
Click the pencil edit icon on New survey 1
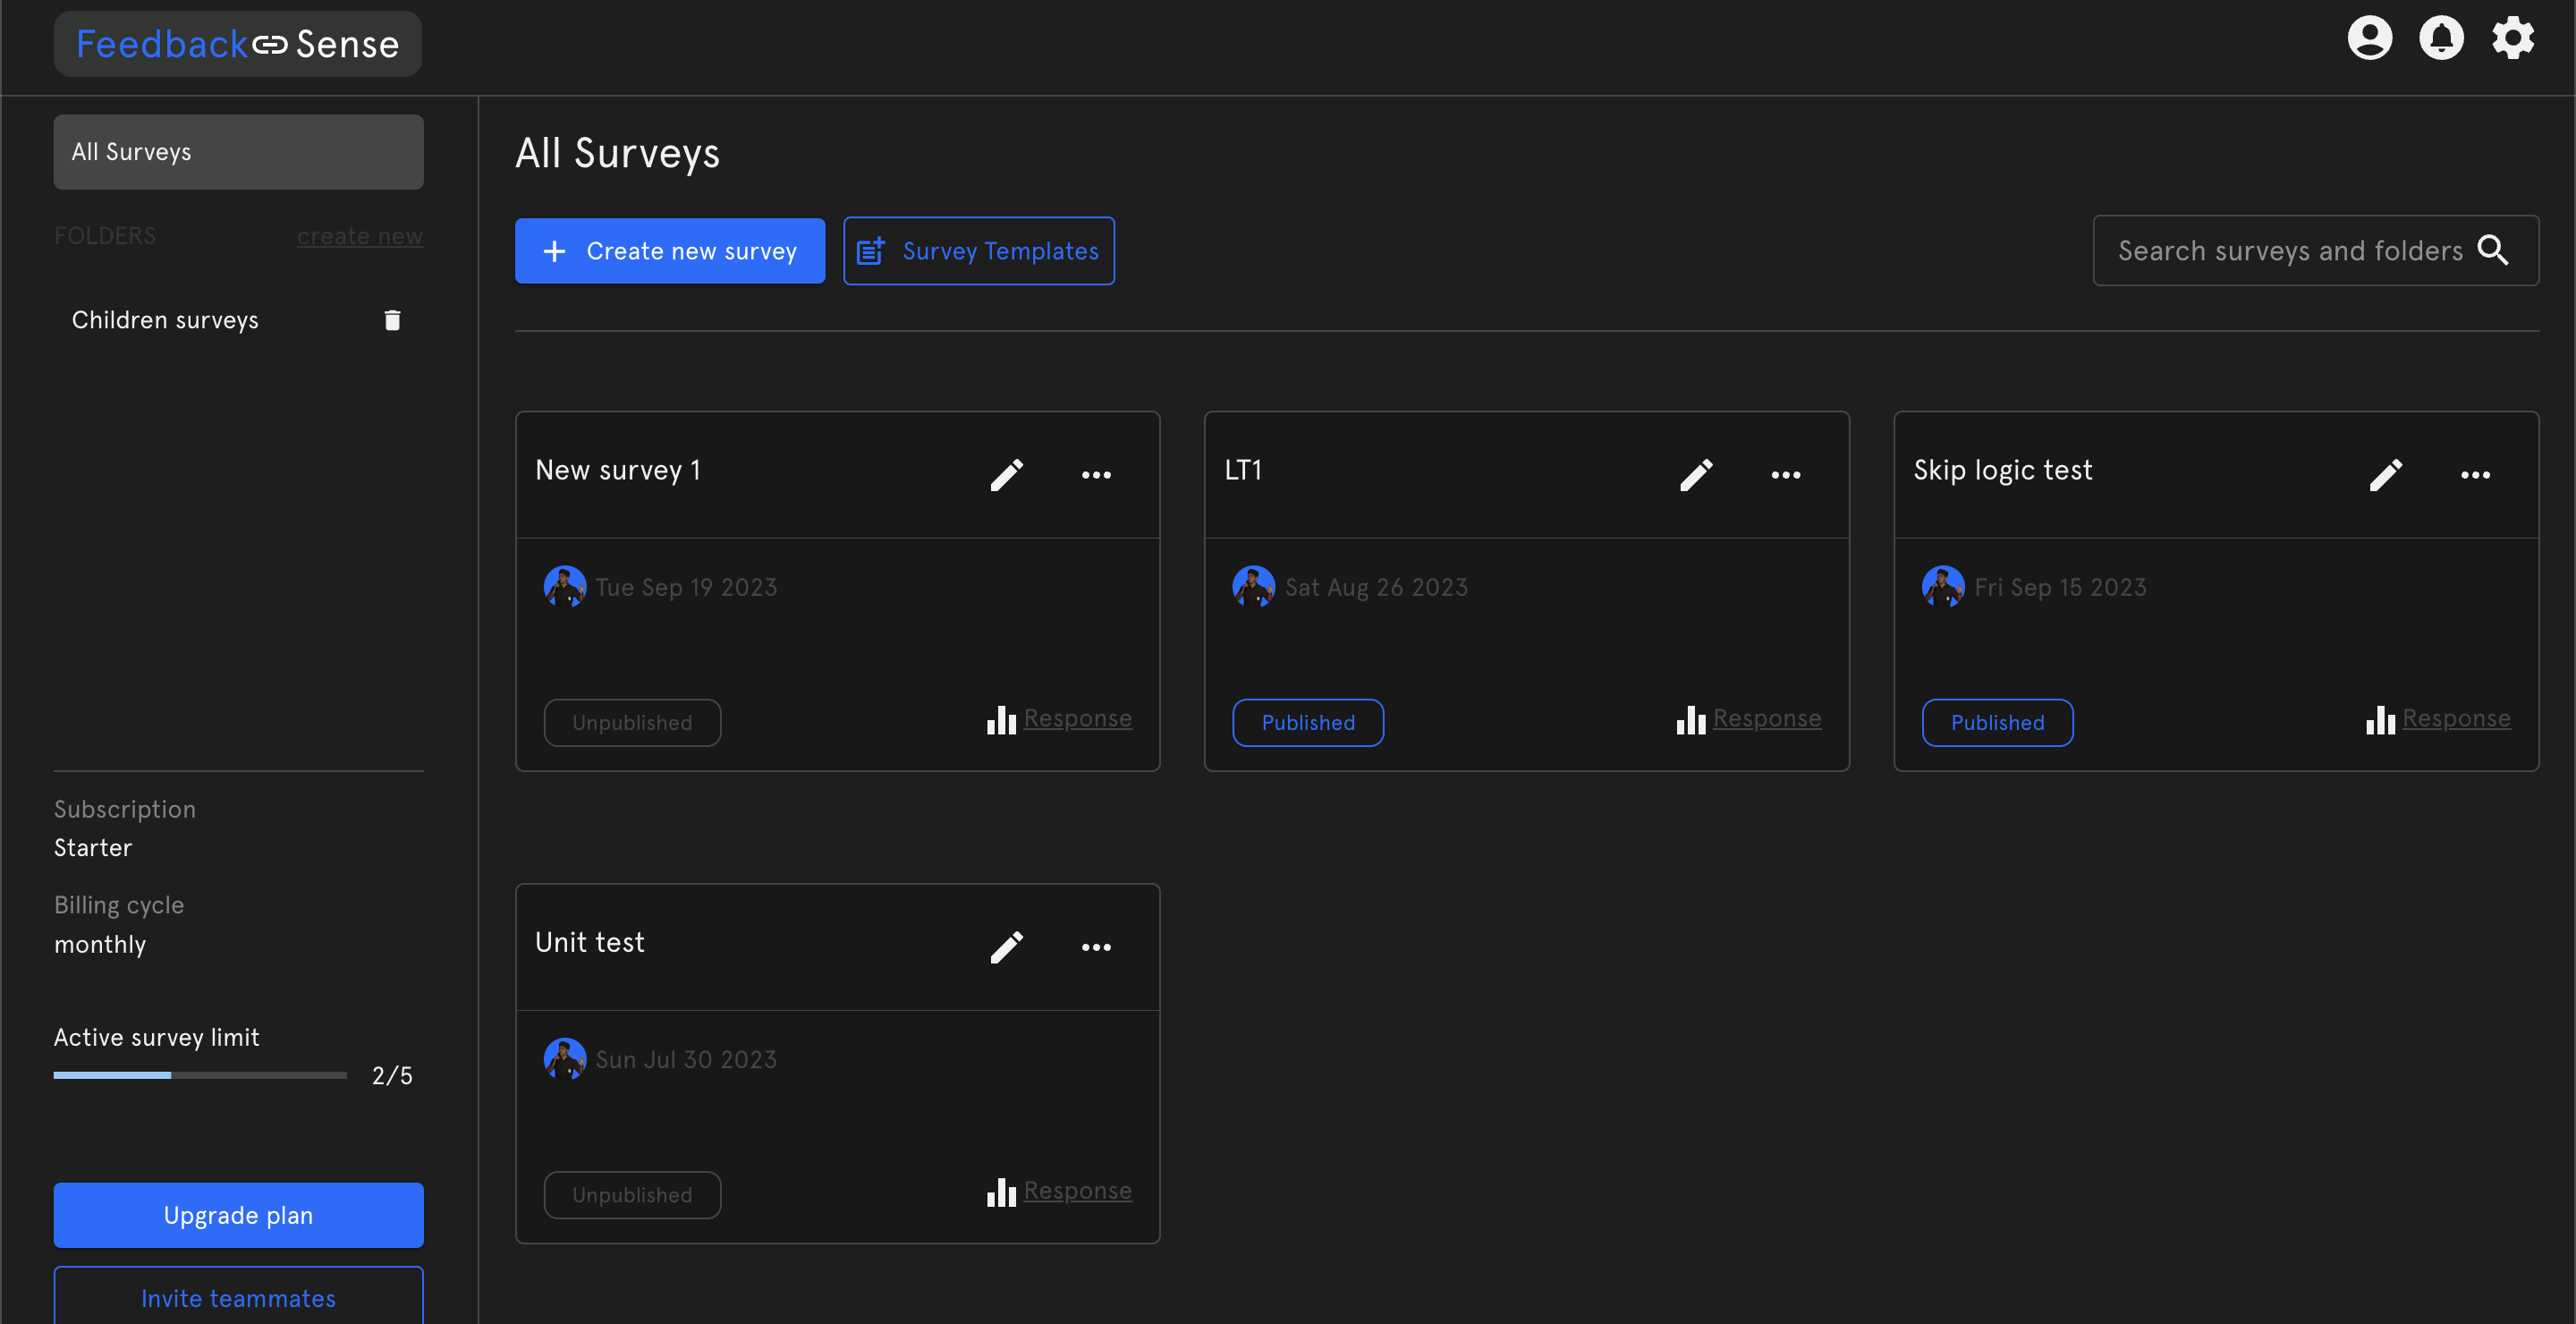pos(1006,474)
